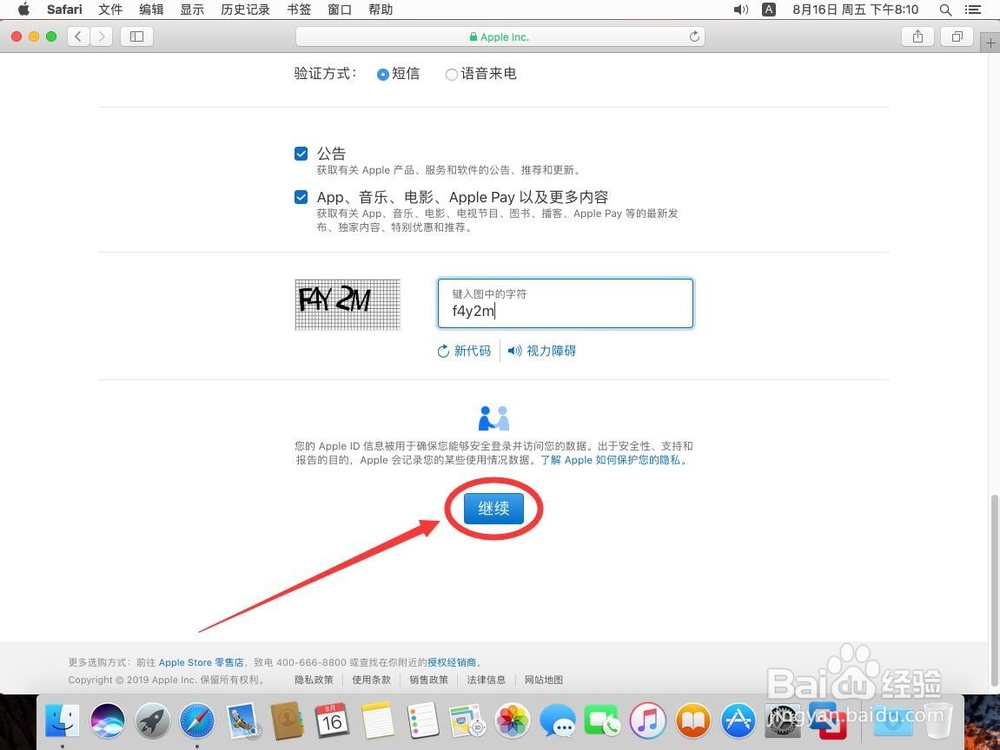Screen dimensions: 1000x750
Task: Open 使用条款 footer link
Action: tap(371, 680)
